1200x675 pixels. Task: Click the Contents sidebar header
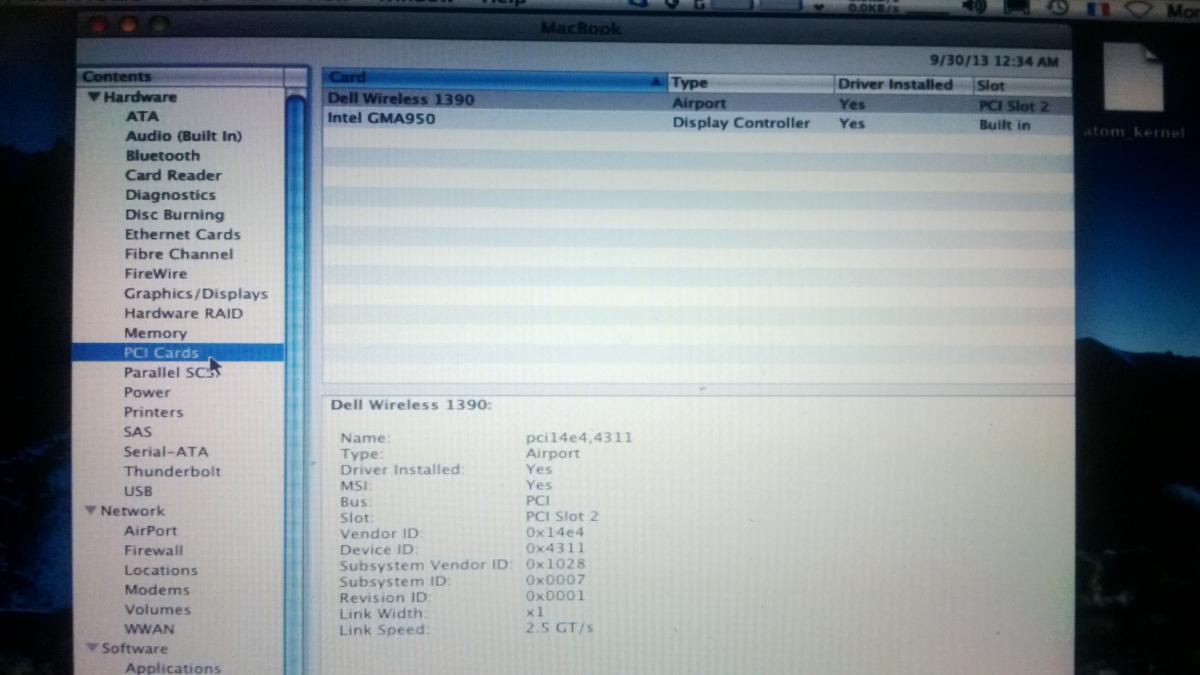pos(180,77)
